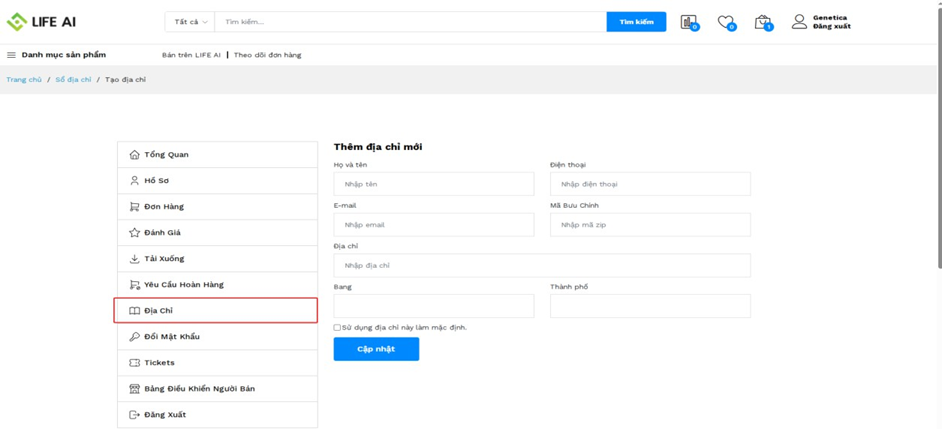Open the compare list icon in header
Screen dimensions: 942x429
(x=688, y=22)
